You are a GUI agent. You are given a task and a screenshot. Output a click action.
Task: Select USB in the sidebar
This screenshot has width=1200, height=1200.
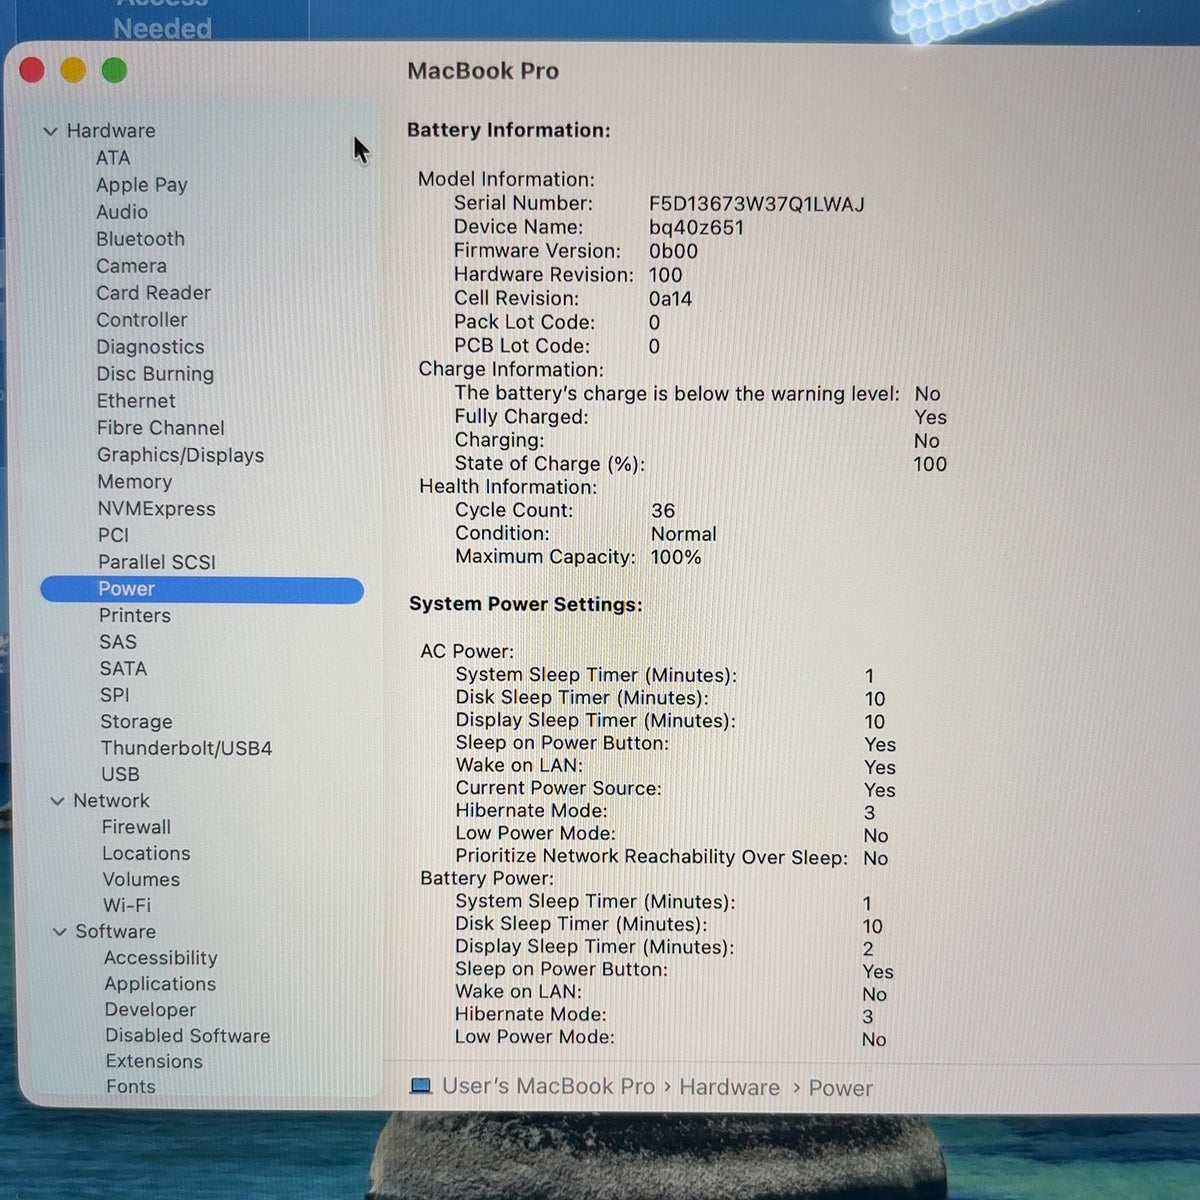tap(120, 774)
